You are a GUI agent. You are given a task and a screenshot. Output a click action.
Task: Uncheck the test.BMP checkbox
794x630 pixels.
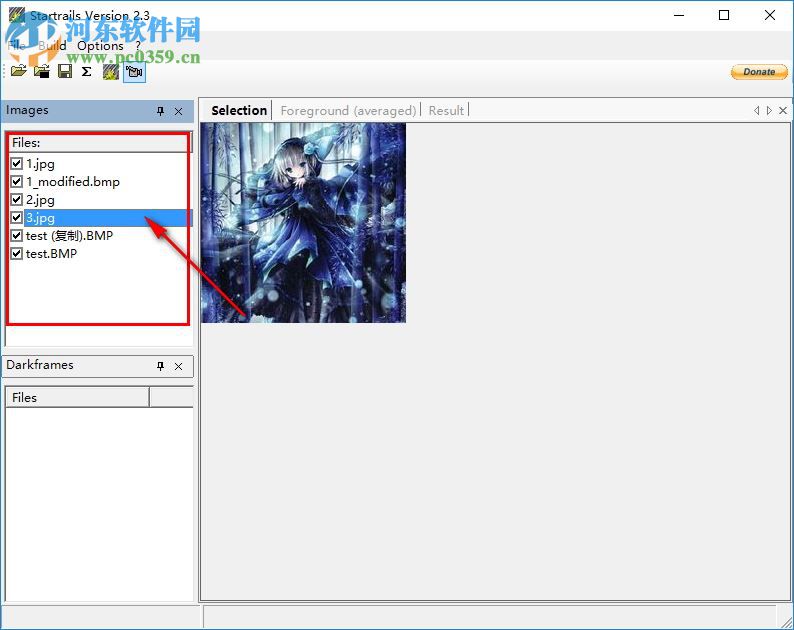click(x=17, y=253)
